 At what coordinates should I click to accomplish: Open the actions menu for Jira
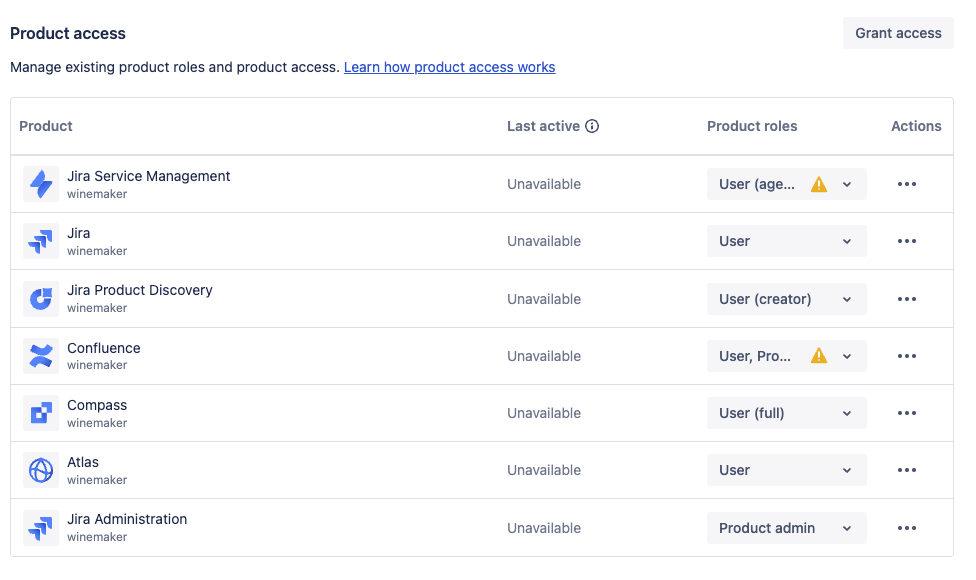907,241
